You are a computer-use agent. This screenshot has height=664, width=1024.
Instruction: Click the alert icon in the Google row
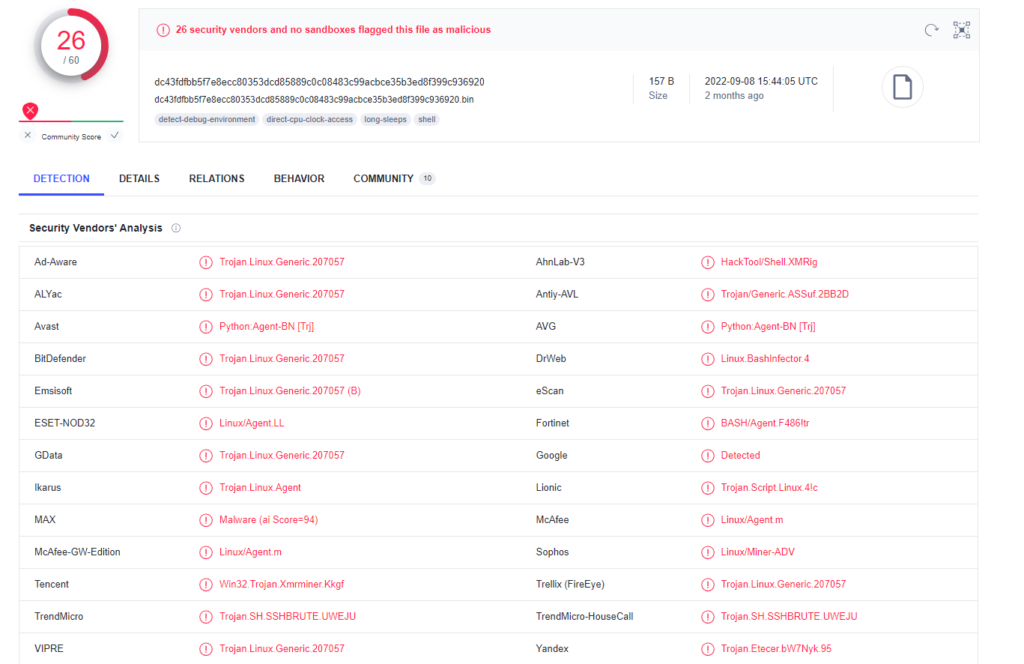pos(707,456)
